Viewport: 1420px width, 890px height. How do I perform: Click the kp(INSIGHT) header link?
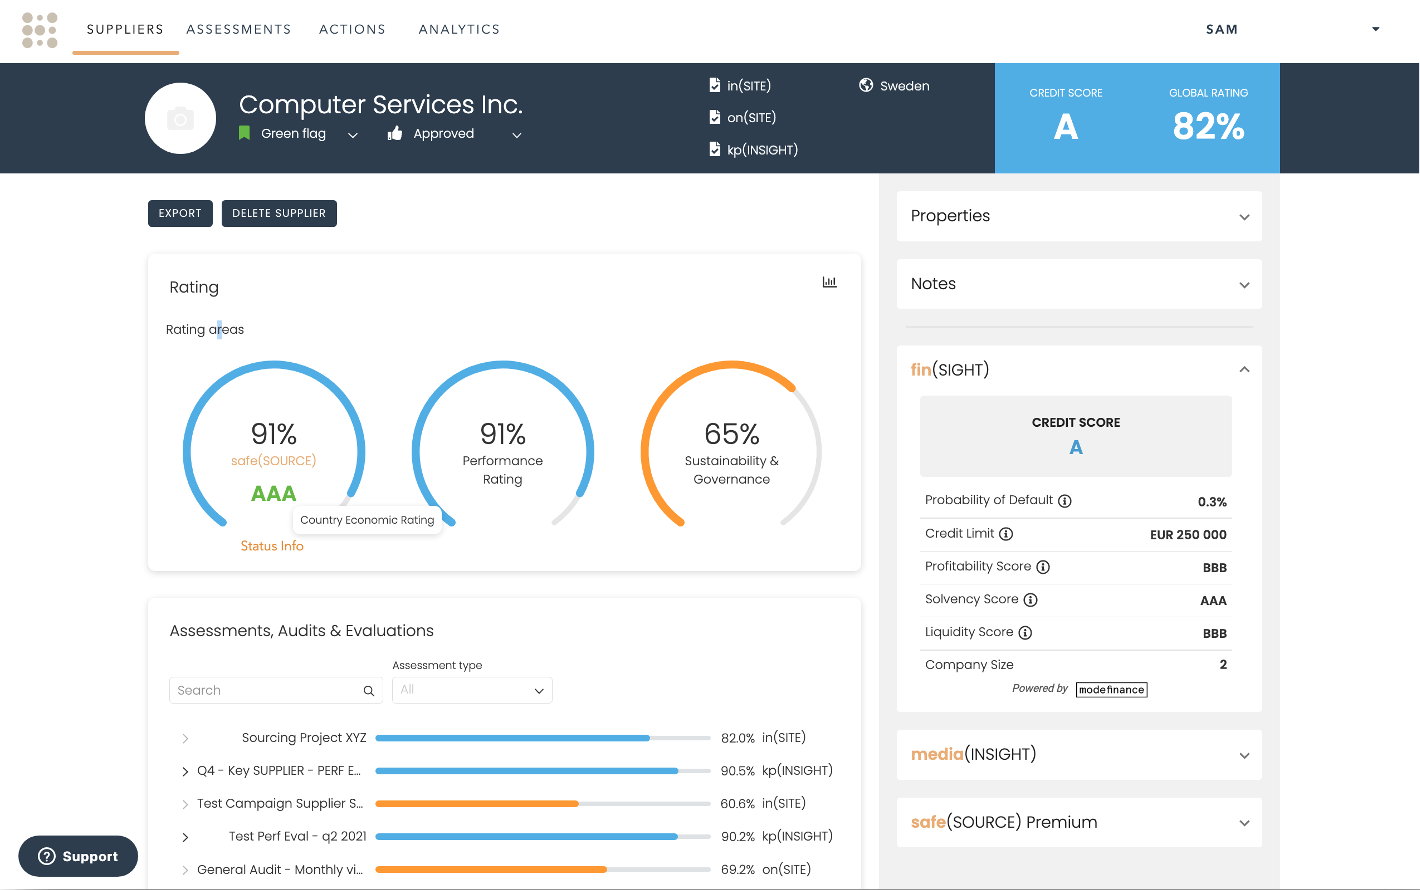763,150
